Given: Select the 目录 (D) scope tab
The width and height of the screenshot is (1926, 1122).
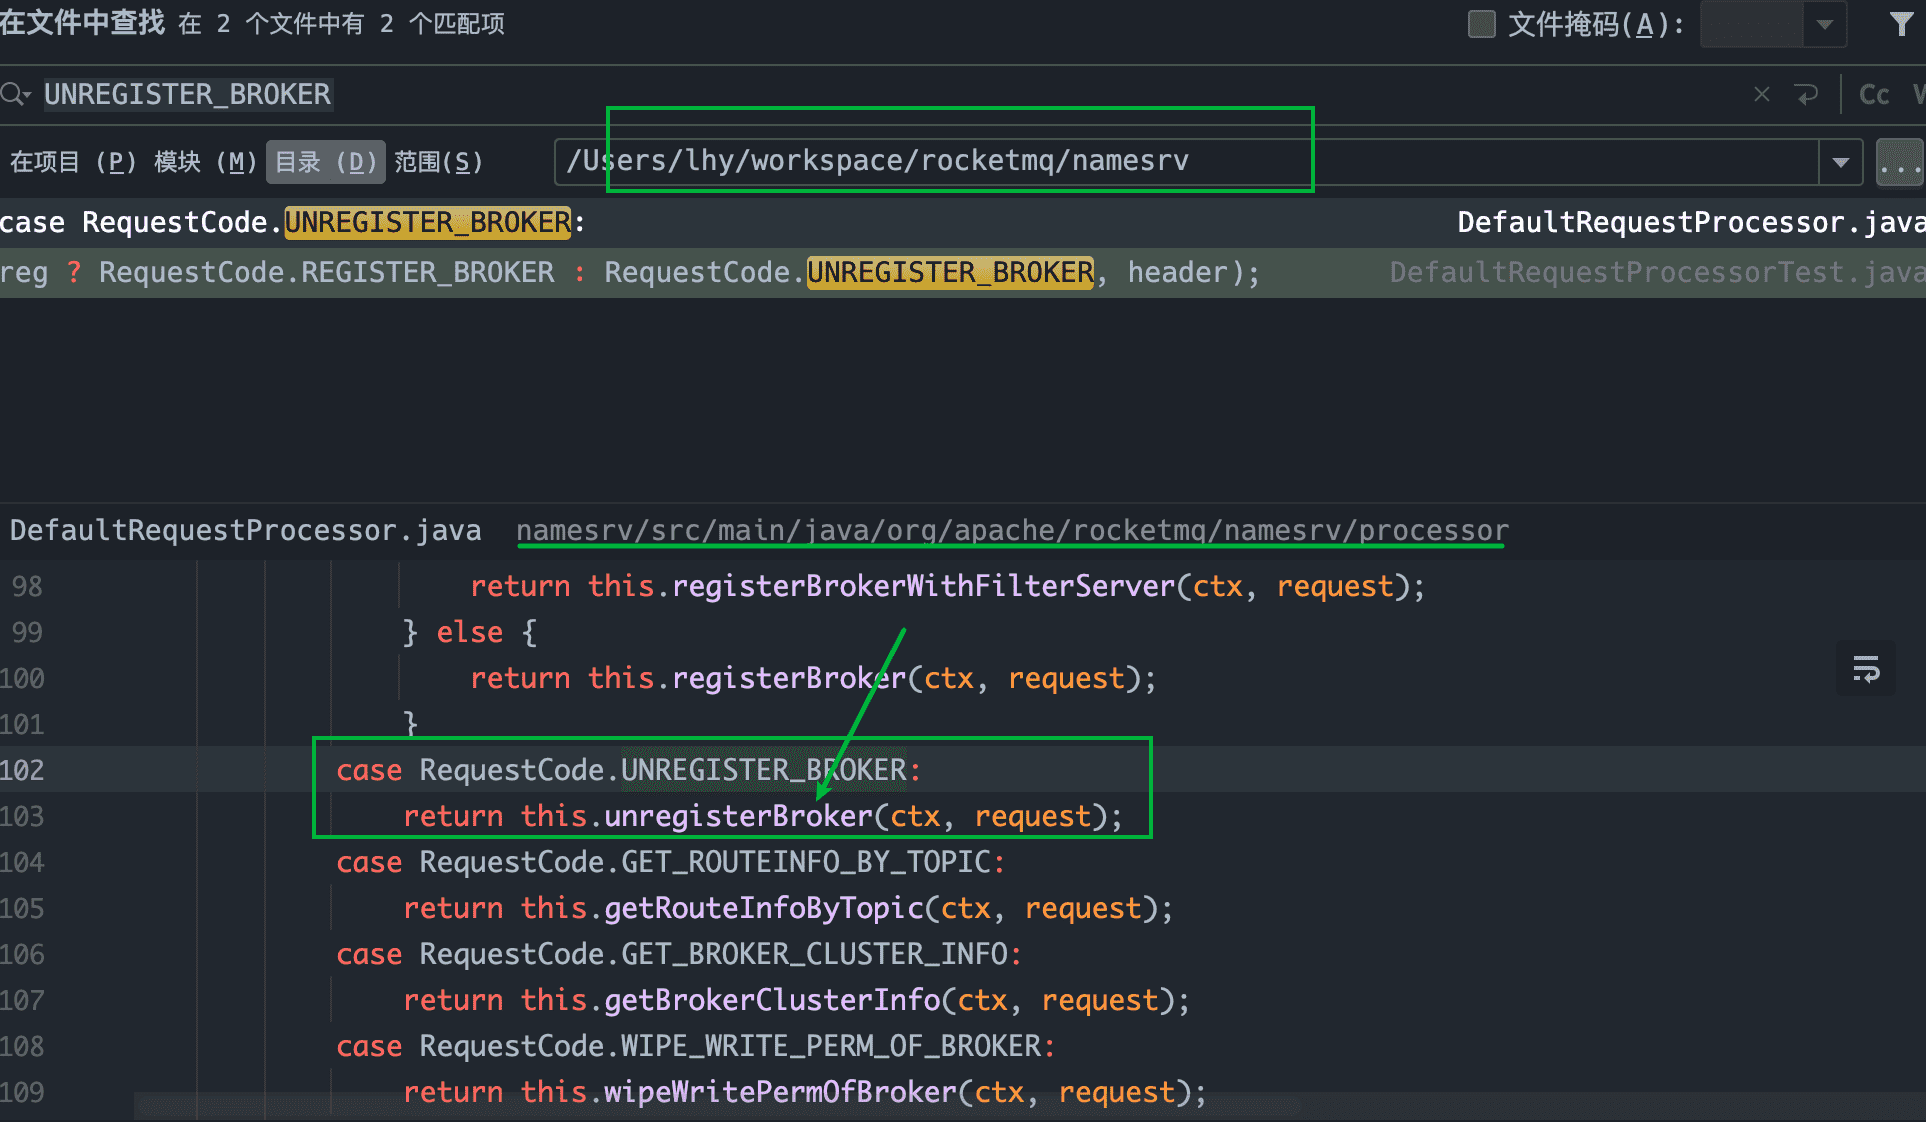Looking at the screenshot, I should tap(325, 161).
